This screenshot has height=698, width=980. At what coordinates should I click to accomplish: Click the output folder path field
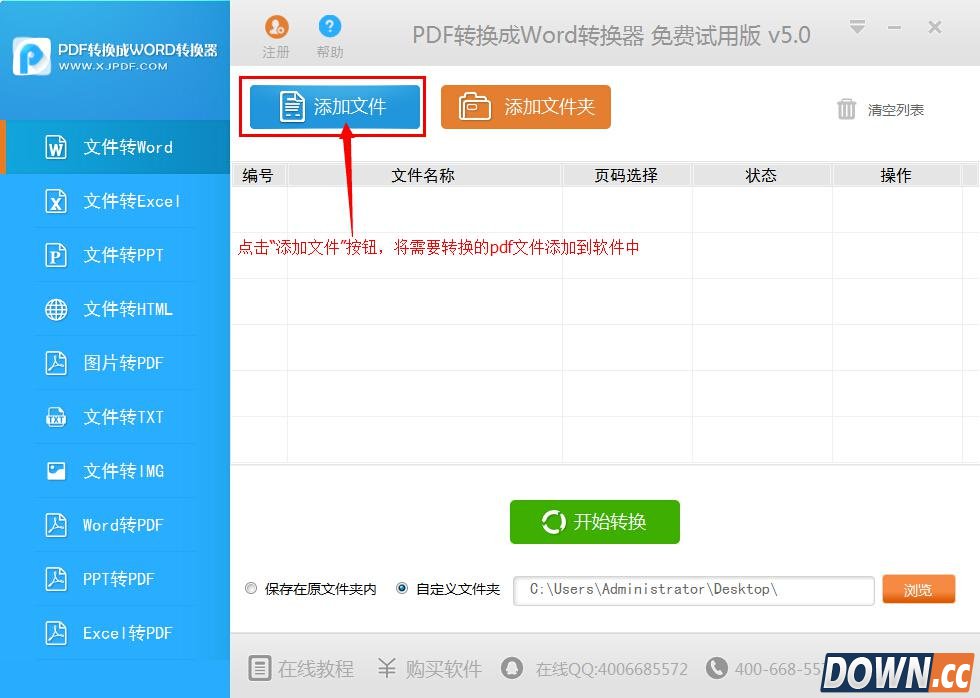[693, 590]
